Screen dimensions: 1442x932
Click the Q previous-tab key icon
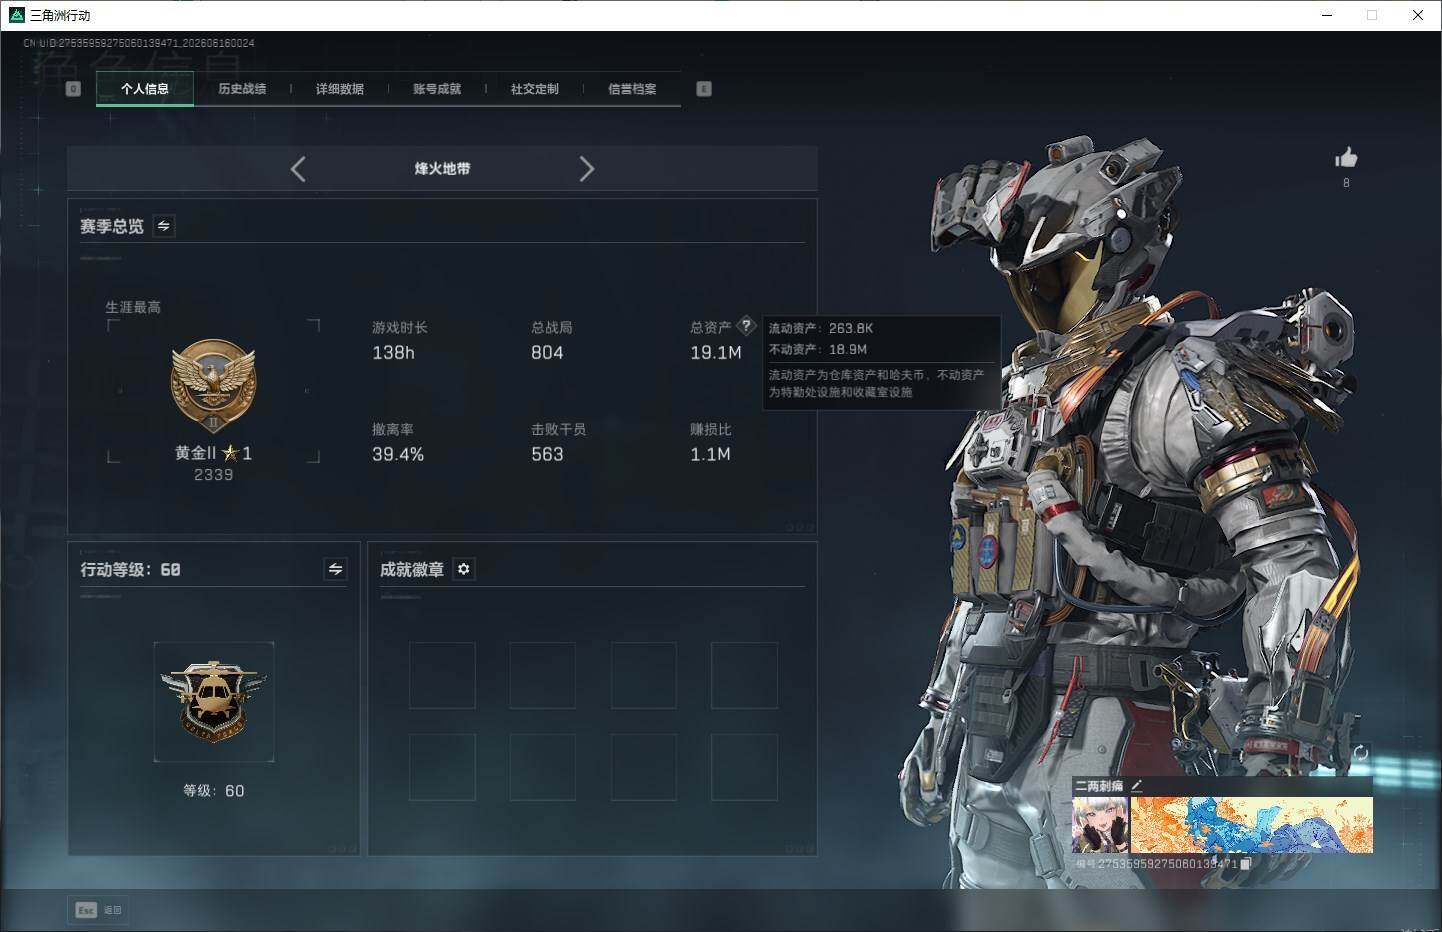coord(73,89)
